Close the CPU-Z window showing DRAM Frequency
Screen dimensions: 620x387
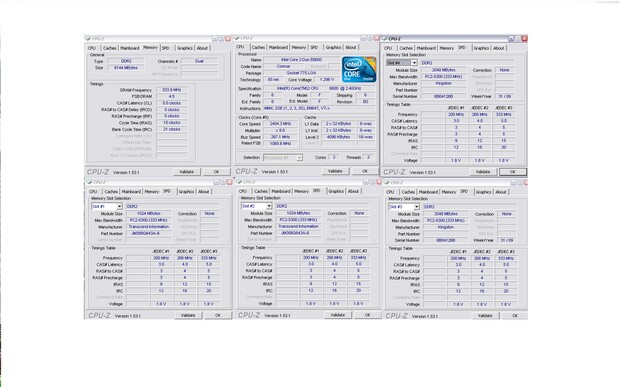pyautogui.click(x=228, y=39)
